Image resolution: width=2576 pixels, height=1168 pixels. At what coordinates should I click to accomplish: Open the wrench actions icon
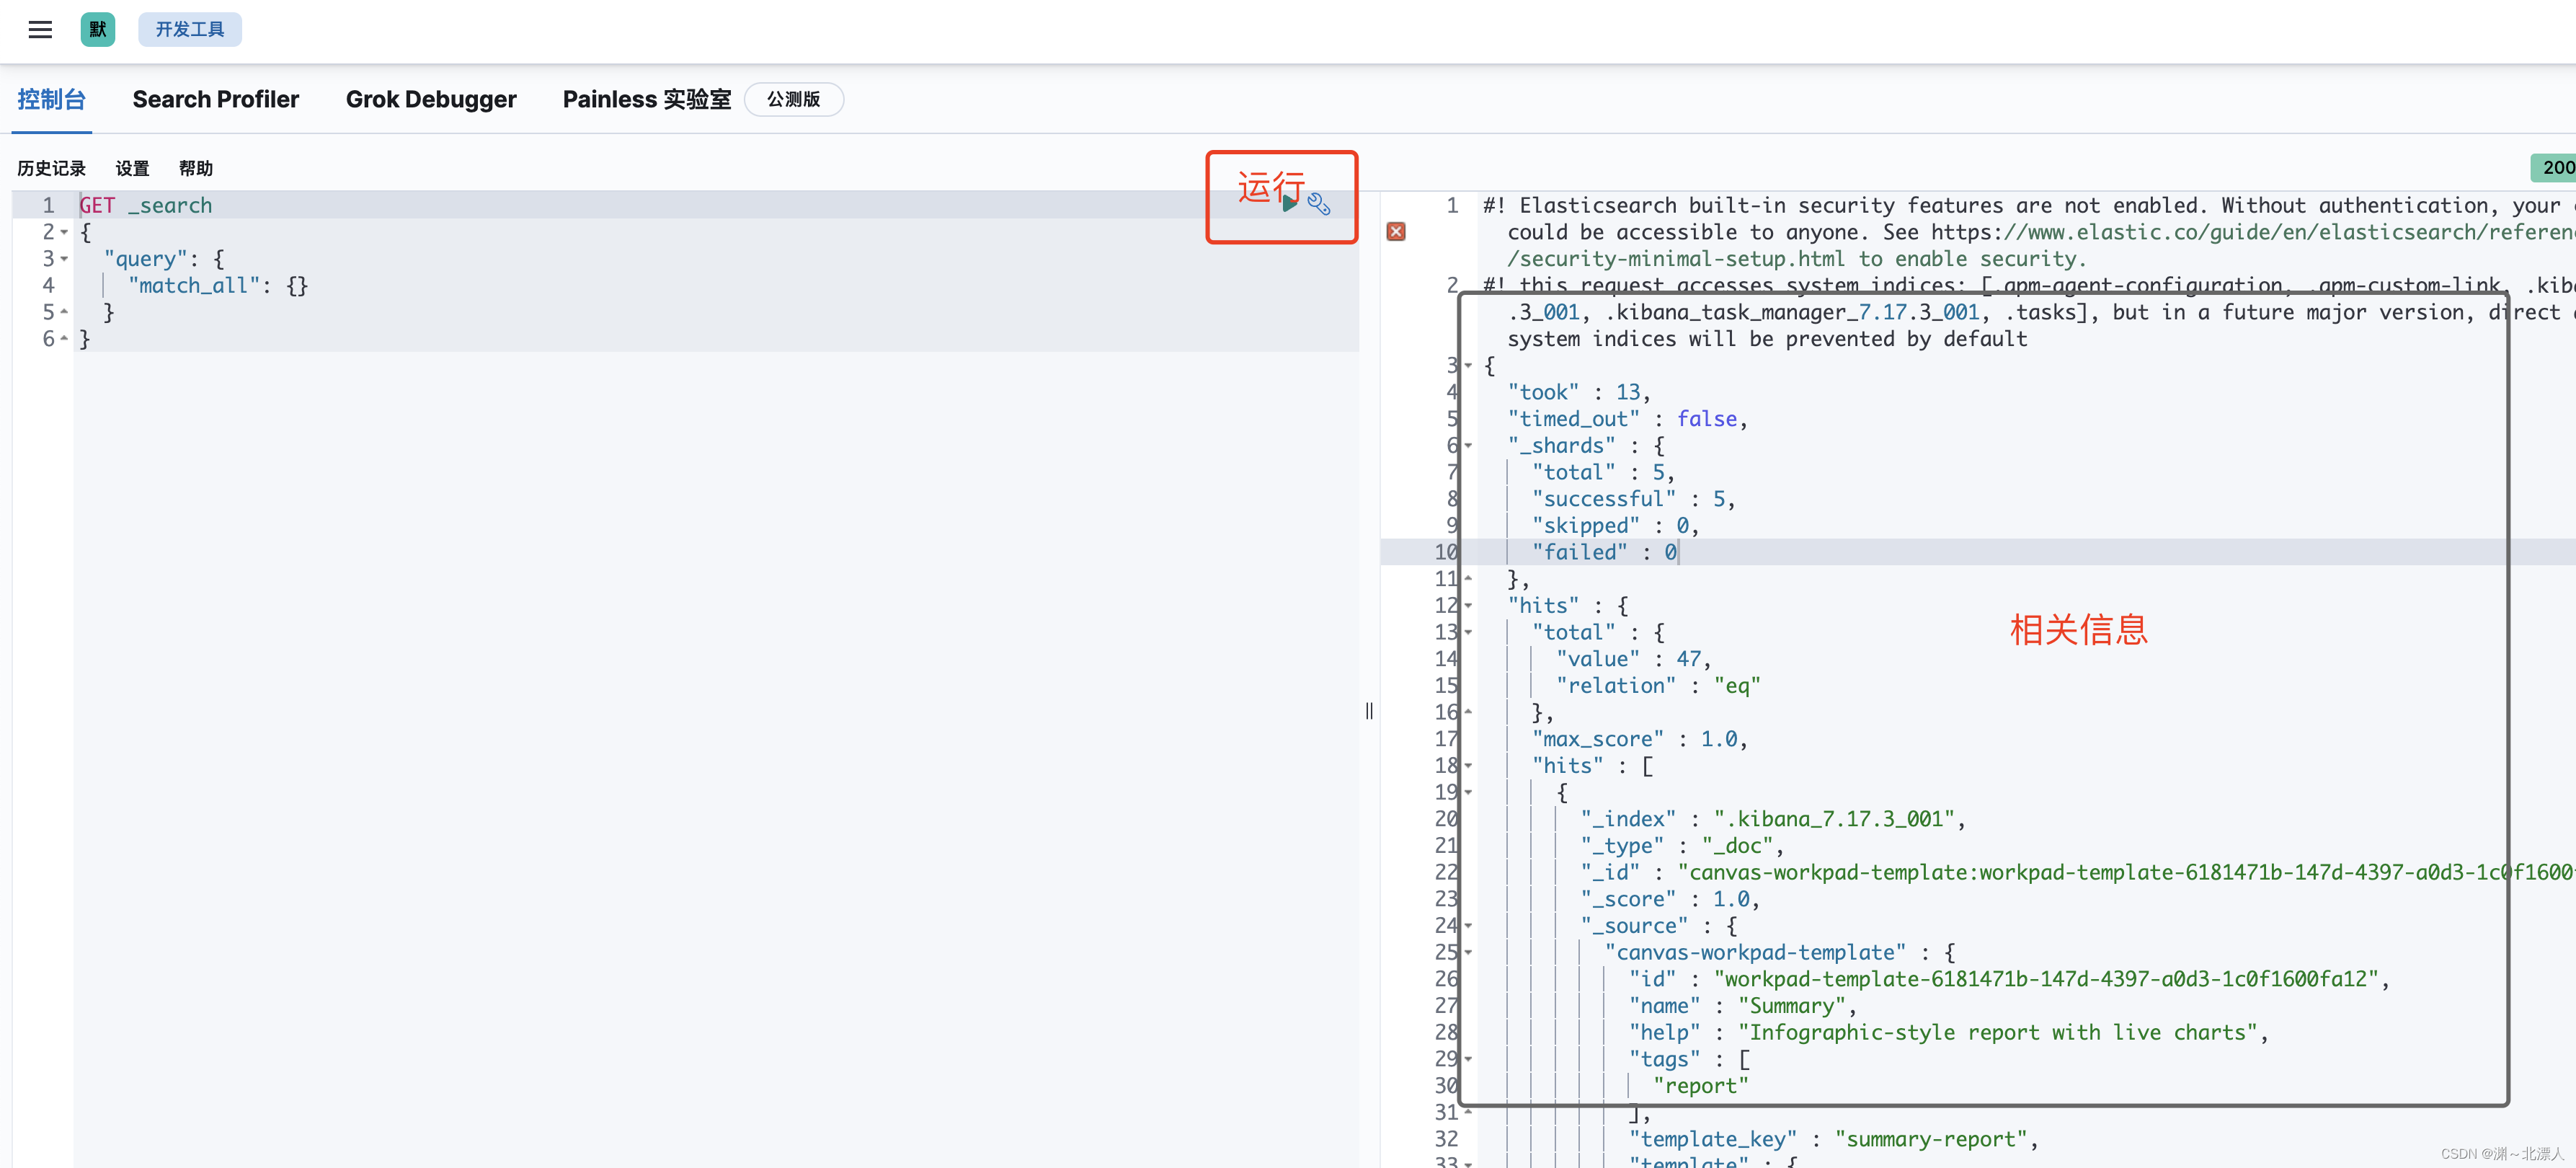1319,205
